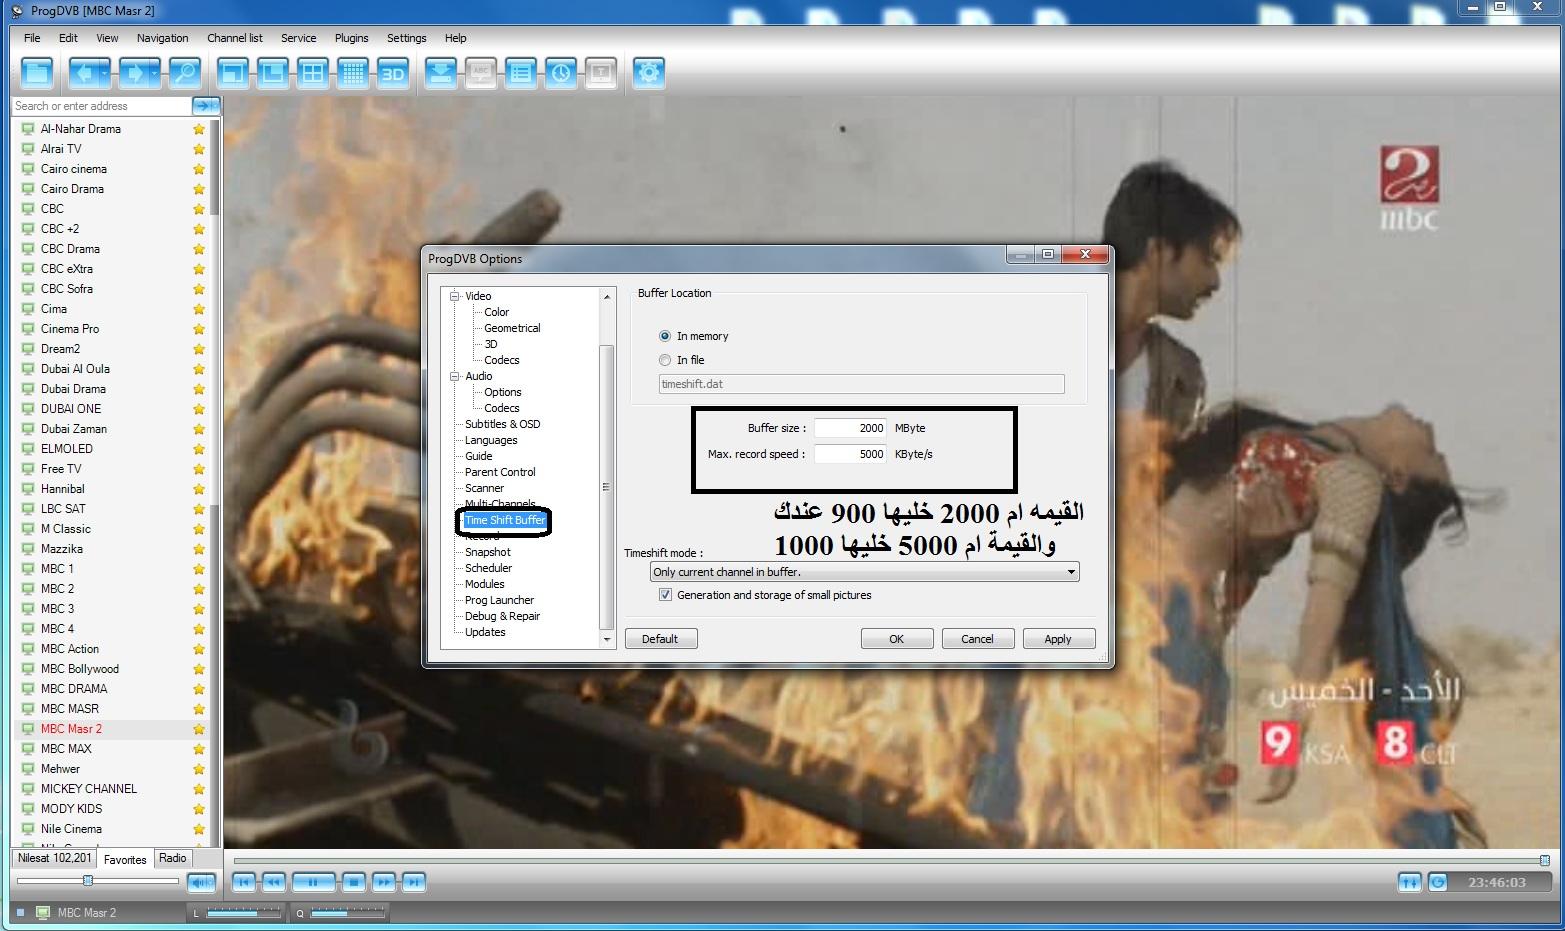Click the refresh icon beside the time display
Screen dimensions: 1565x931
(x=1438, y=882)
